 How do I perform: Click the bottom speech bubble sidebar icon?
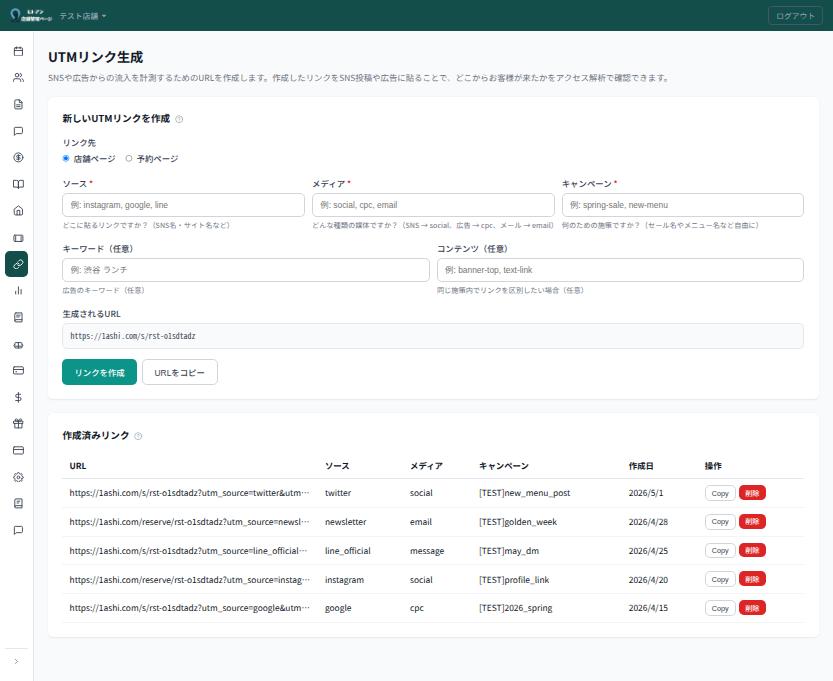tap(18, 530)
